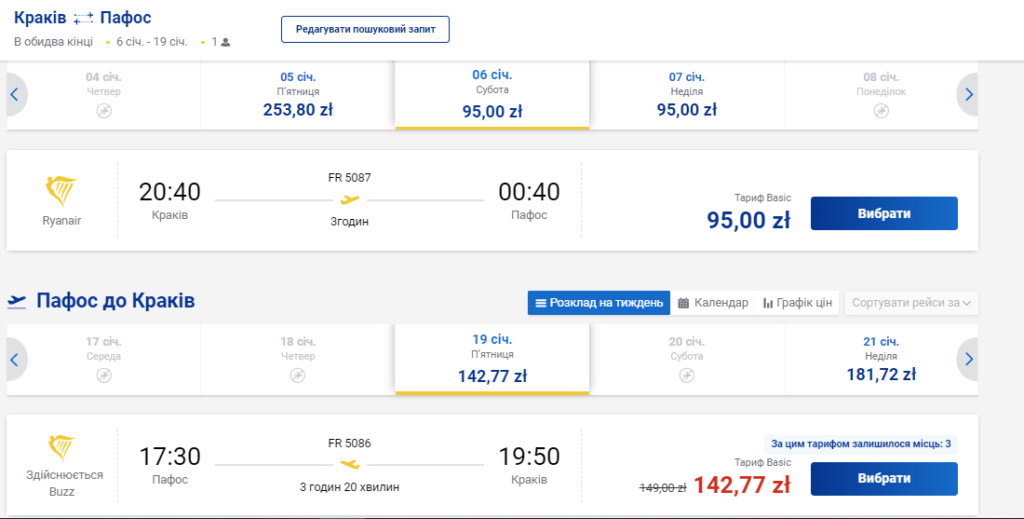Click the no-flight icon under 04 січ.

[104, 111]
